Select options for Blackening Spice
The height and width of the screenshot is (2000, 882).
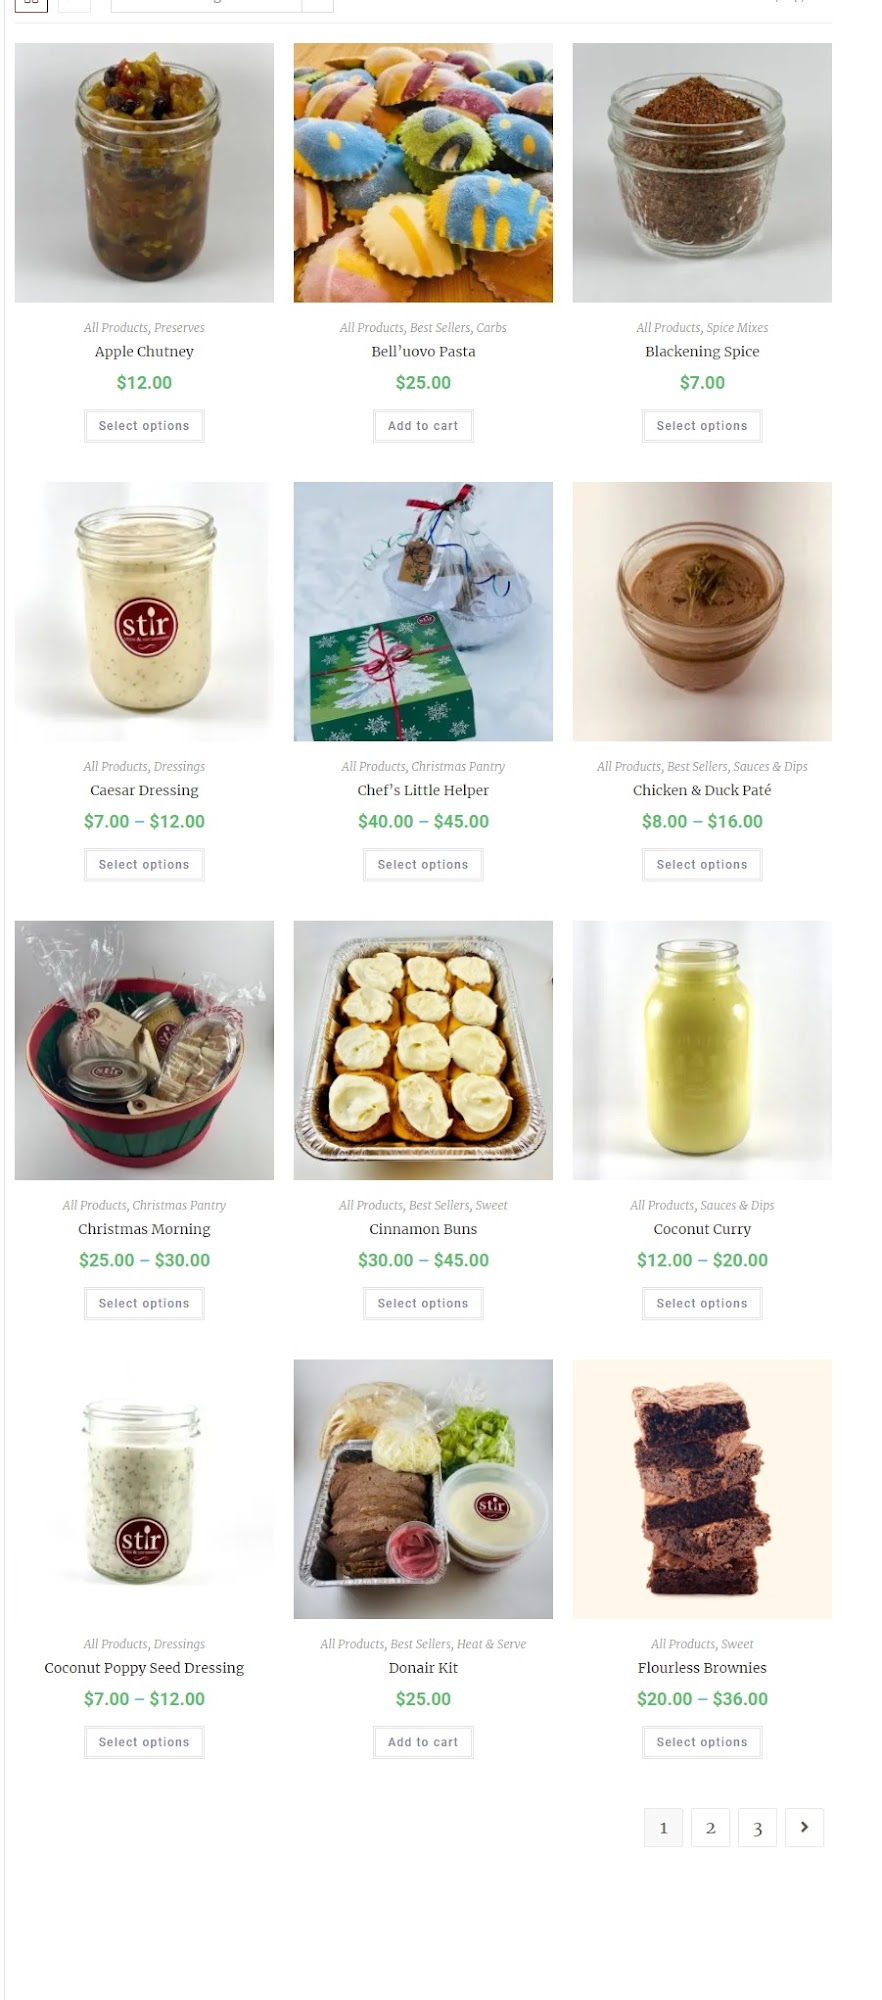tap(702, 426)
